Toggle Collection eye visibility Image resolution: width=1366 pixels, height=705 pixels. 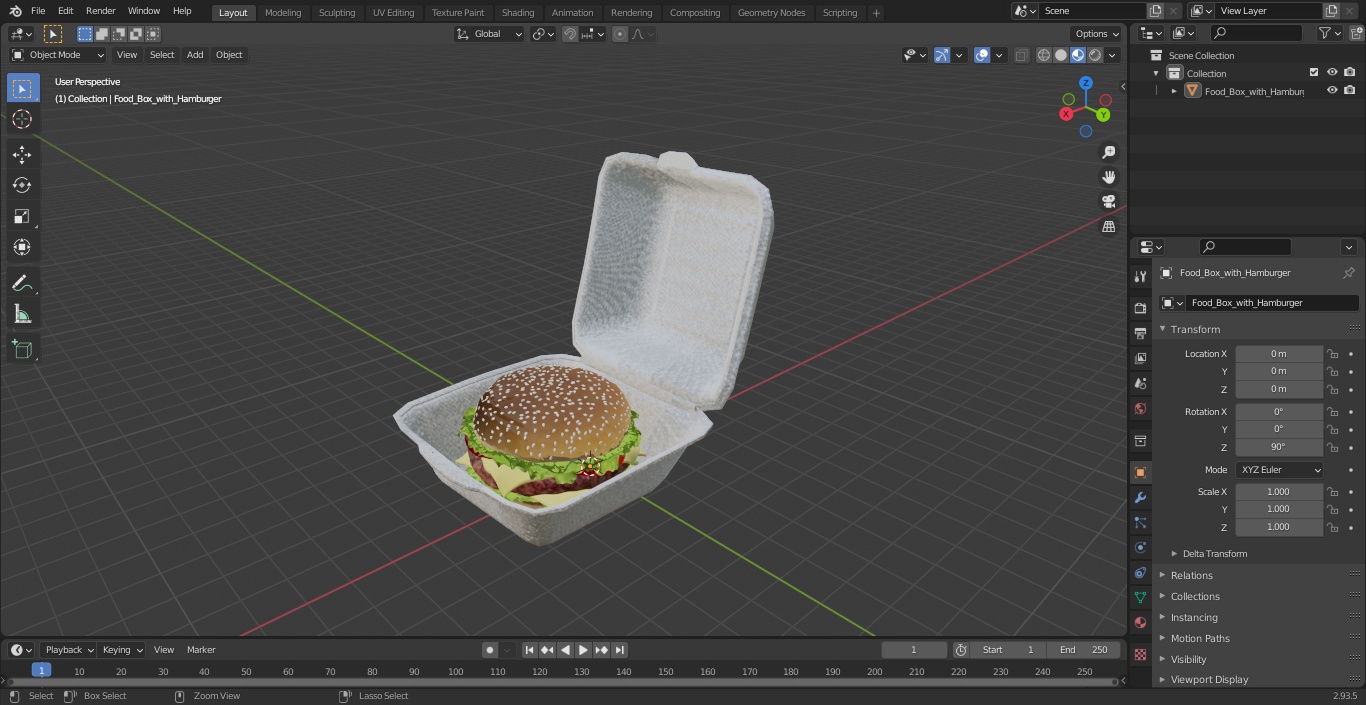point(1332,72)
